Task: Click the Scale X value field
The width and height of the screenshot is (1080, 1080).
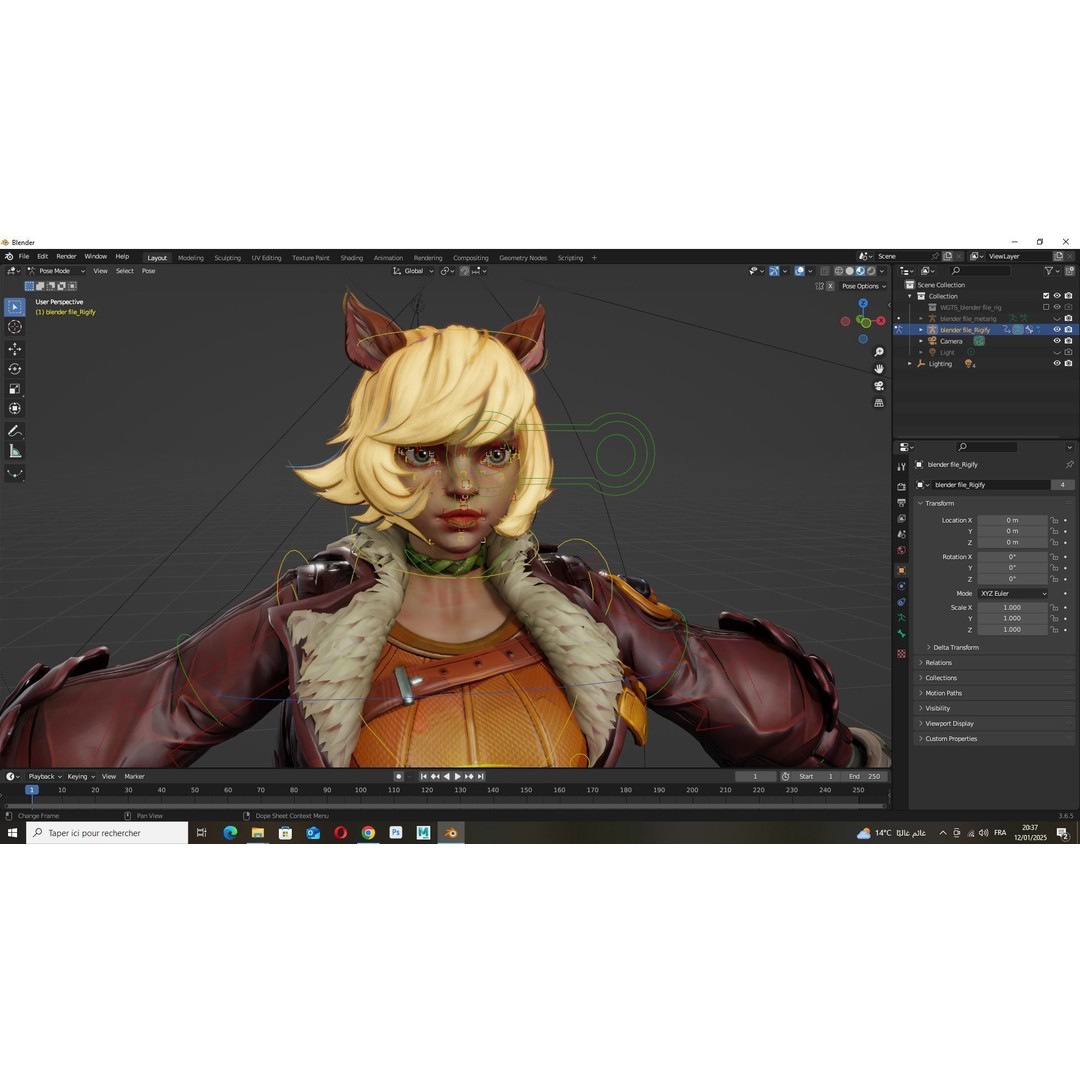Action: 1012,608
